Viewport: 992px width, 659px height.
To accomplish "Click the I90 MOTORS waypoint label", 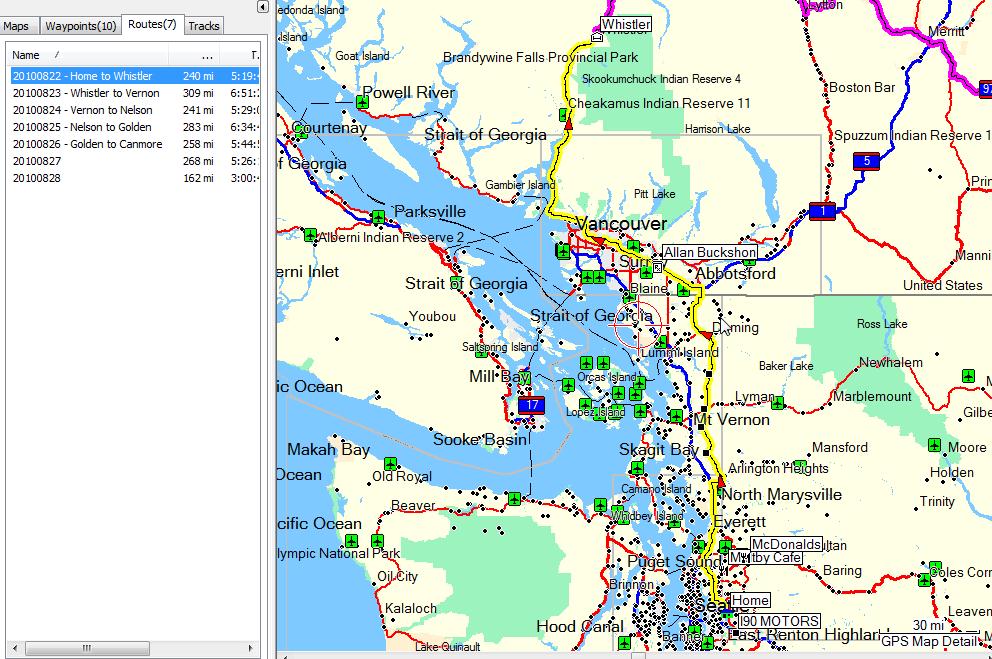I will [773, 621].
